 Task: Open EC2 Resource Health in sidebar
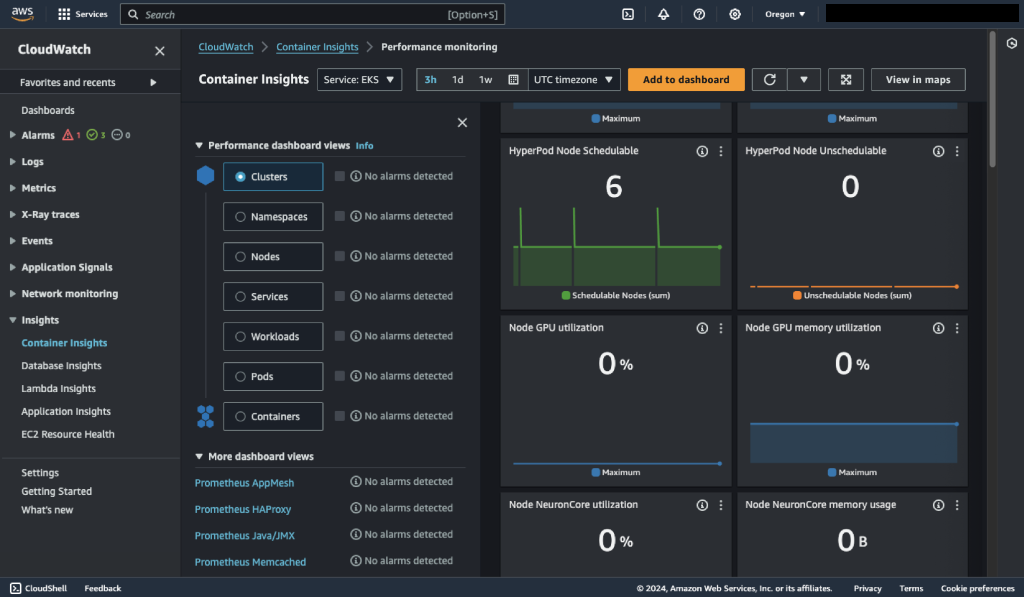pos(68,434)
